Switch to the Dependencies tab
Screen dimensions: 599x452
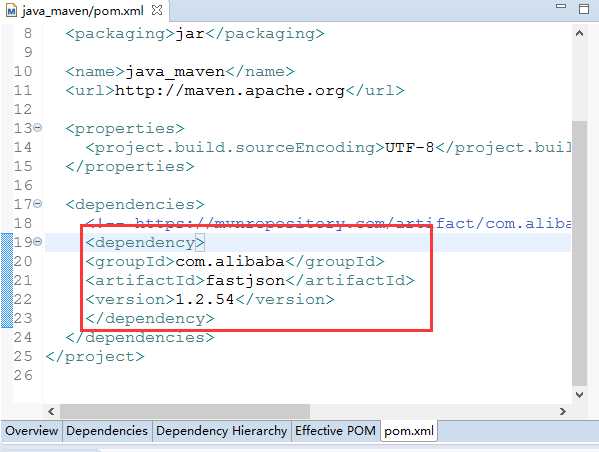pyautogui.click(x=107, y=431)
